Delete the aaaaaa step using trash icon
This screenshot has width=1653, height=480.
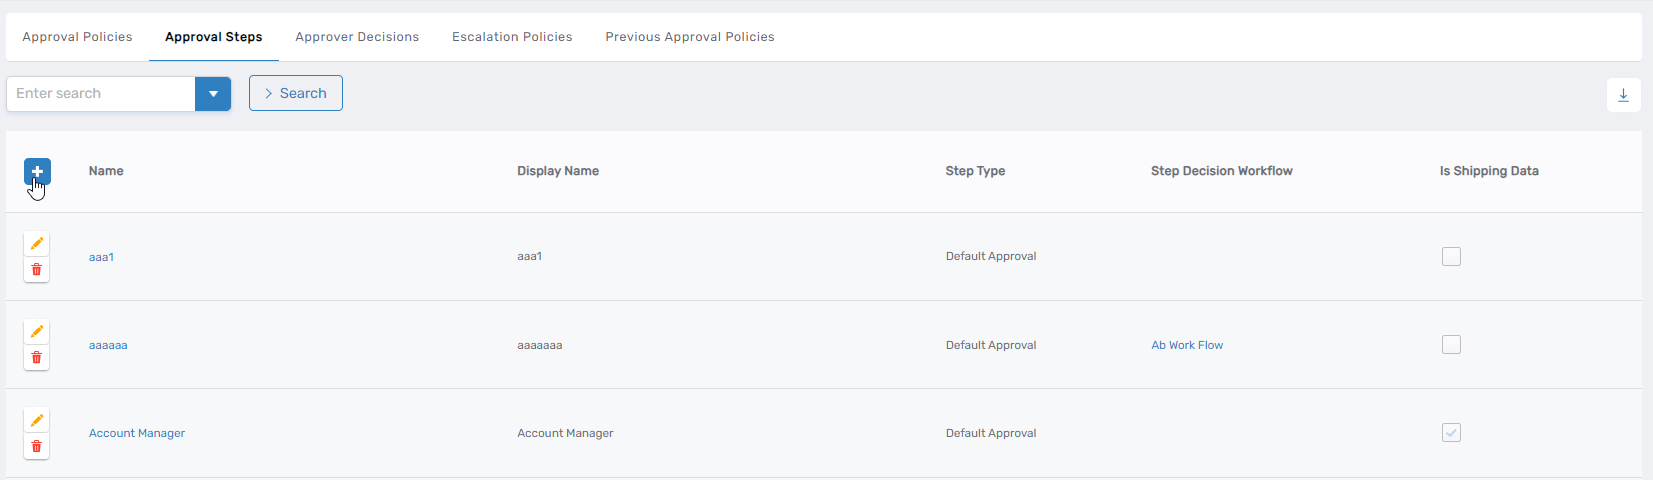[37, 358]
